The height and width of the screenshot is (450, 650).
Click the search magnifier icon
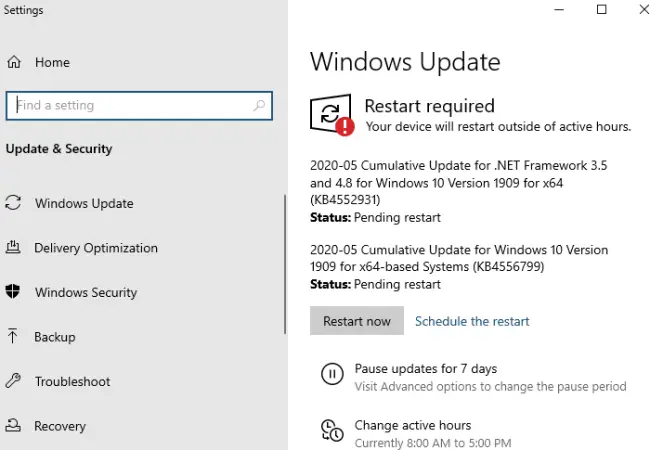click(259, 105)
